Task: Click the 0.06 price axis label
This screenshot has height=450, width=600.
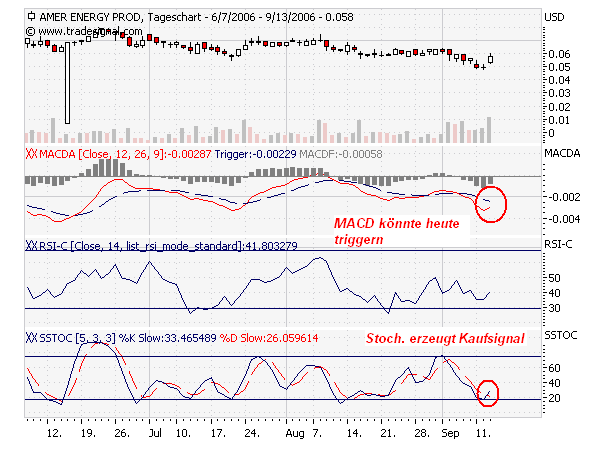Action: point(559,54)
